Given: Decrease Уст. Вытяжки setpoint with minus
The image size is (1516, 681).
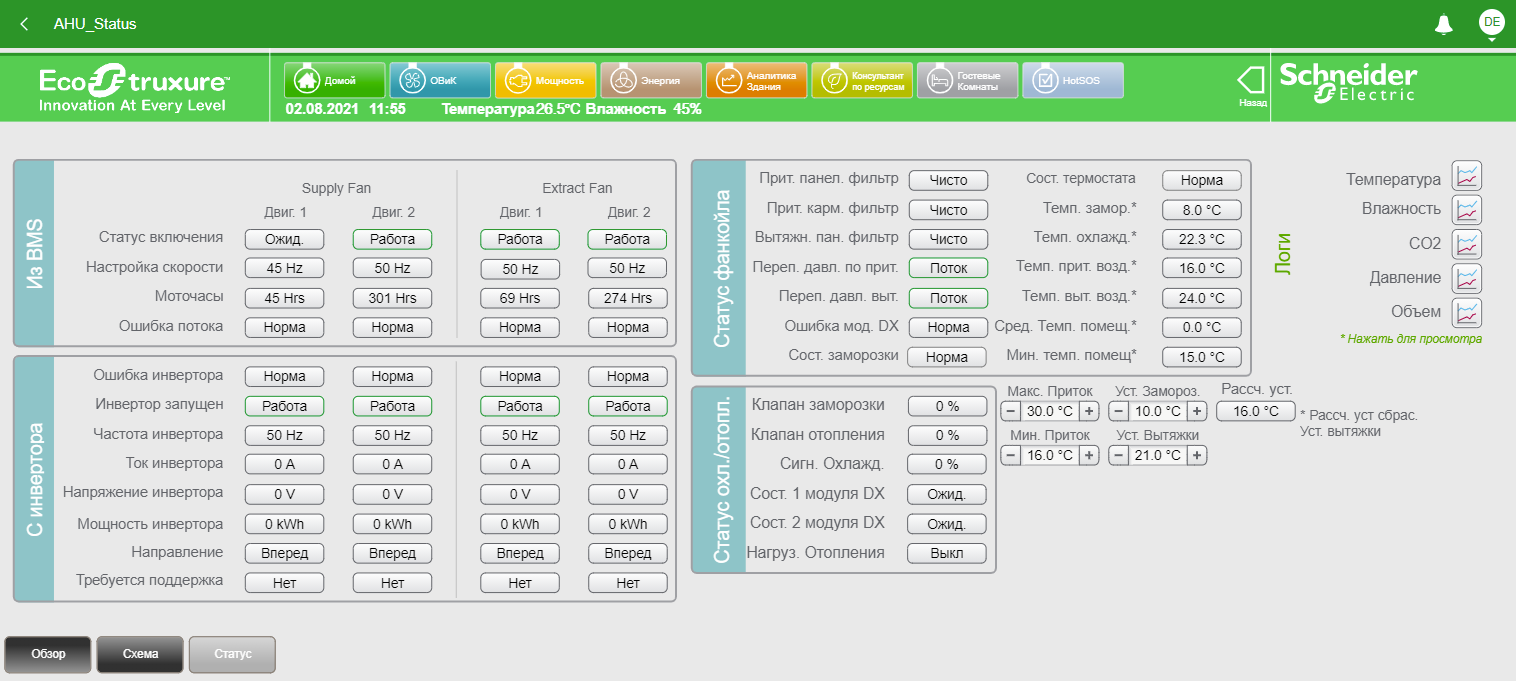Looking at the screenshot, I should [x=1119, y=455].
